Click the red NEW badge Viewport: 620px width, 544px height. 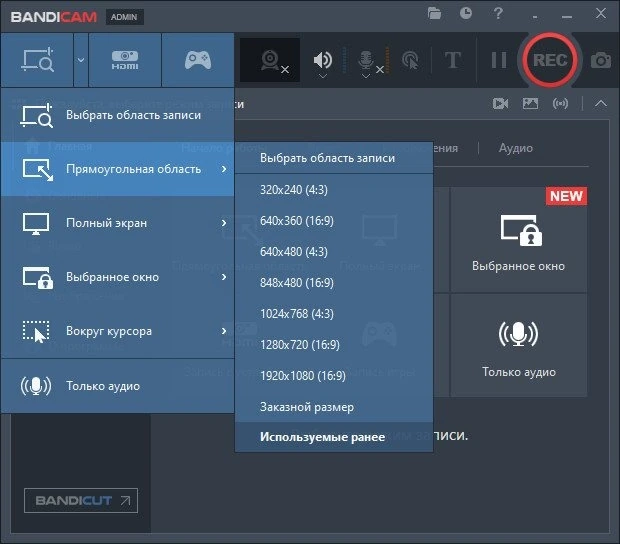pyautogui.click(x=566, y=196)
